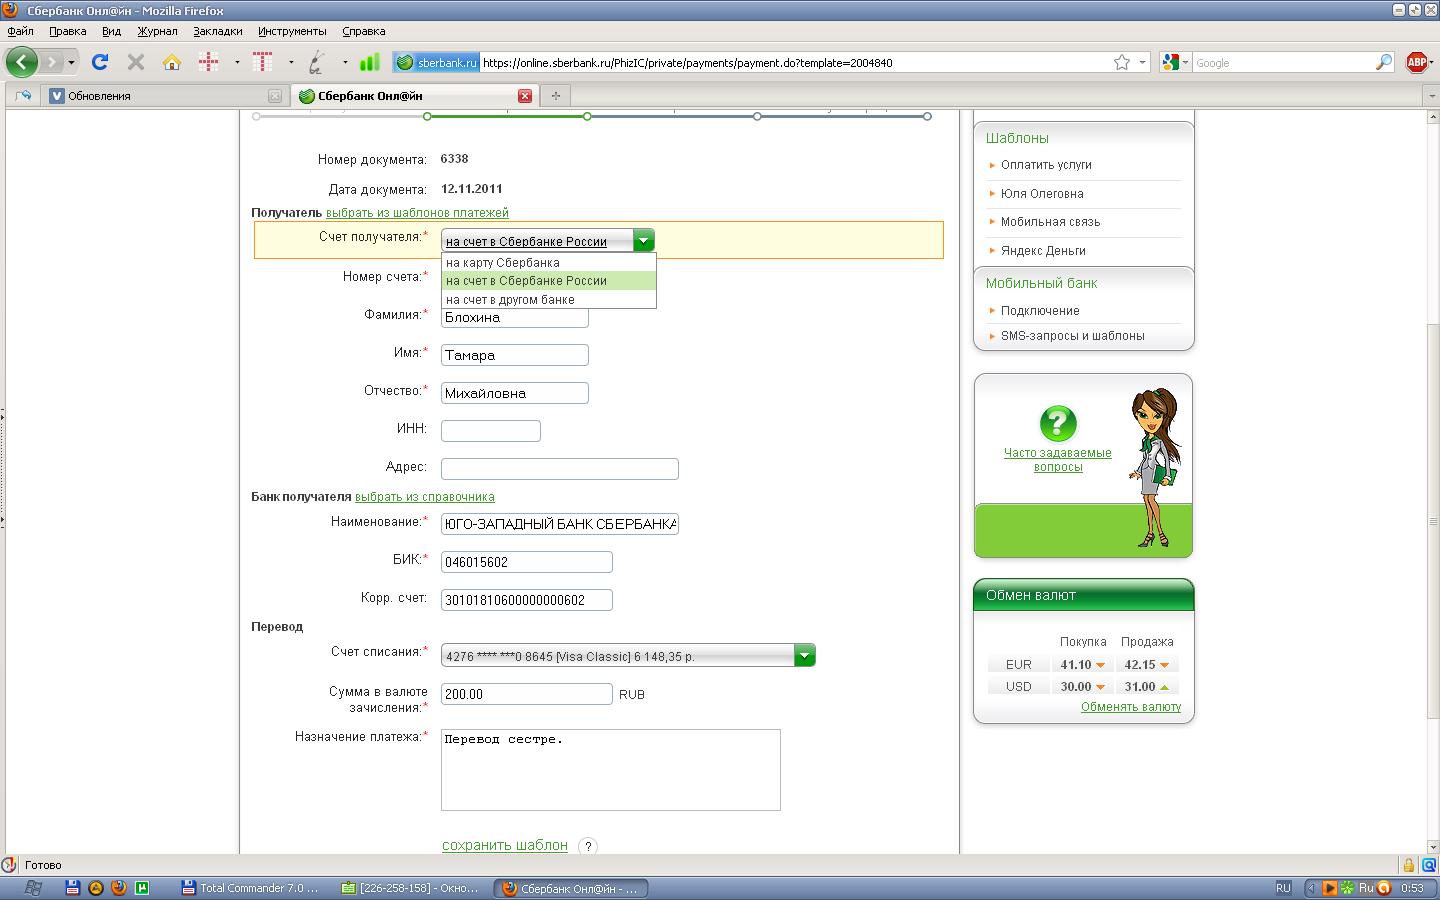Image resolution: width=1440 pixels, height=900 pixels.
Task: Open the list-all-tabs dropdown arrow
Action: tap(1431, 96)
